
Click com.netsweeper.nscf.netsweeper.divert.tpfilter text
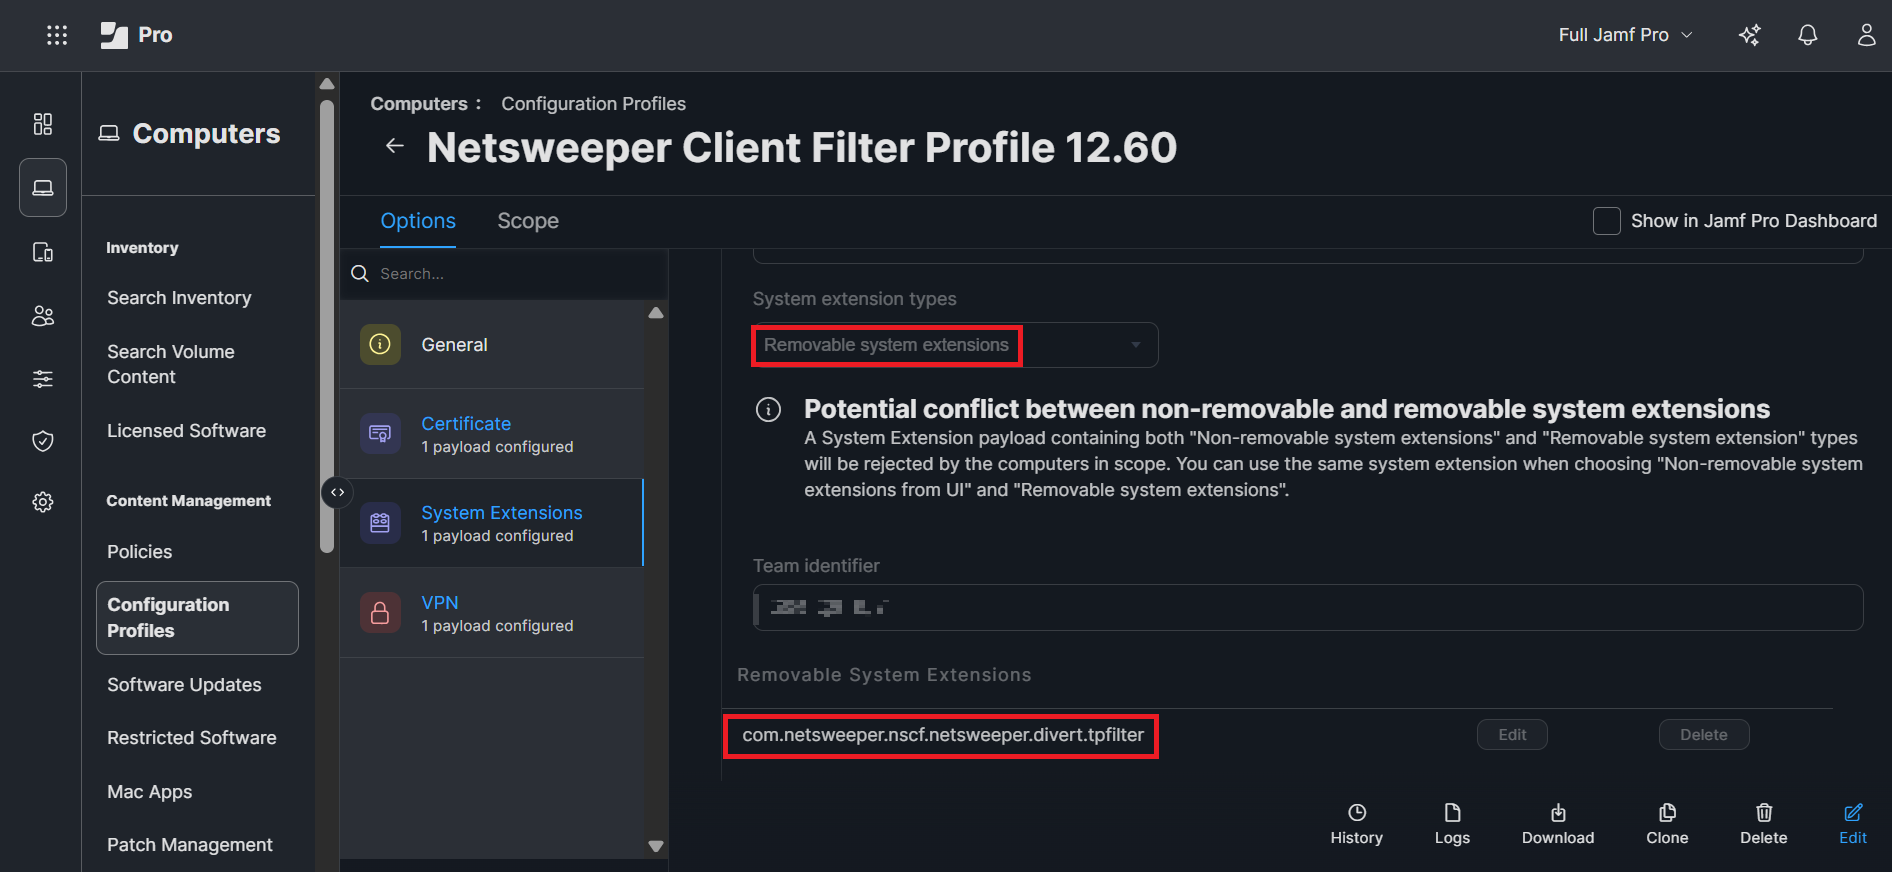click(943, 735)
